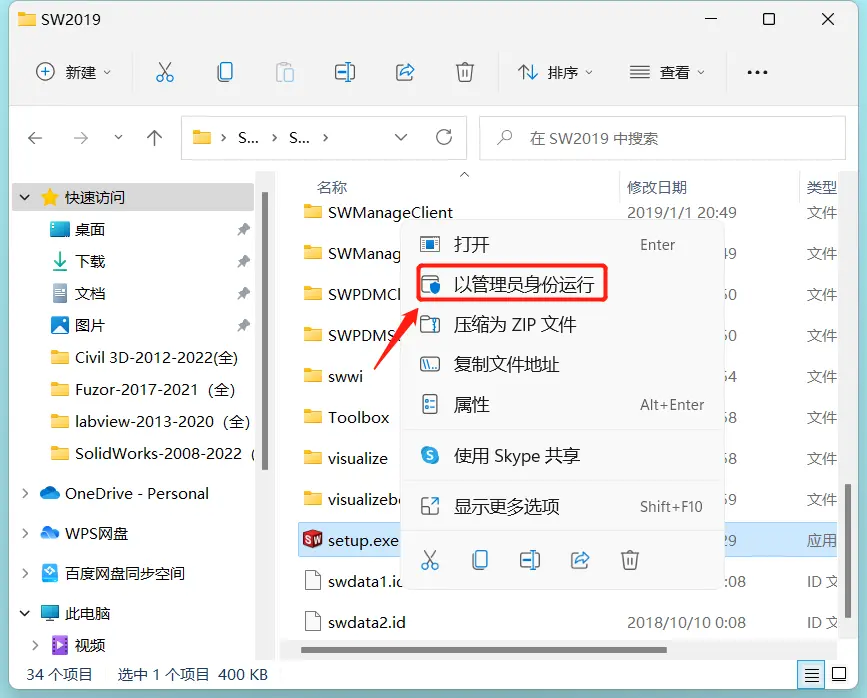Click the Delete trash icon in the toolbar
The height and width of the screenshot is (698, 867).
464,72
